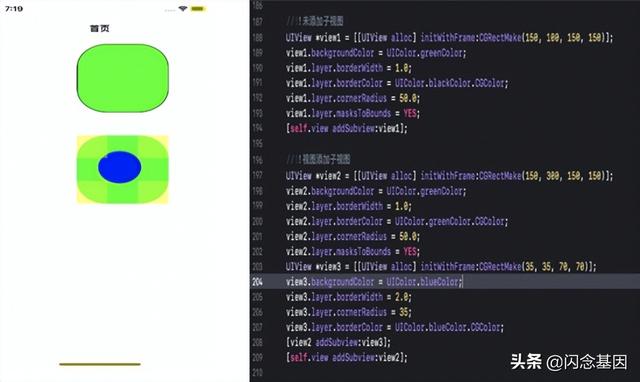Click line number 195 in the gutter
The image size is (640, 382).
click(x=258, y=144)
